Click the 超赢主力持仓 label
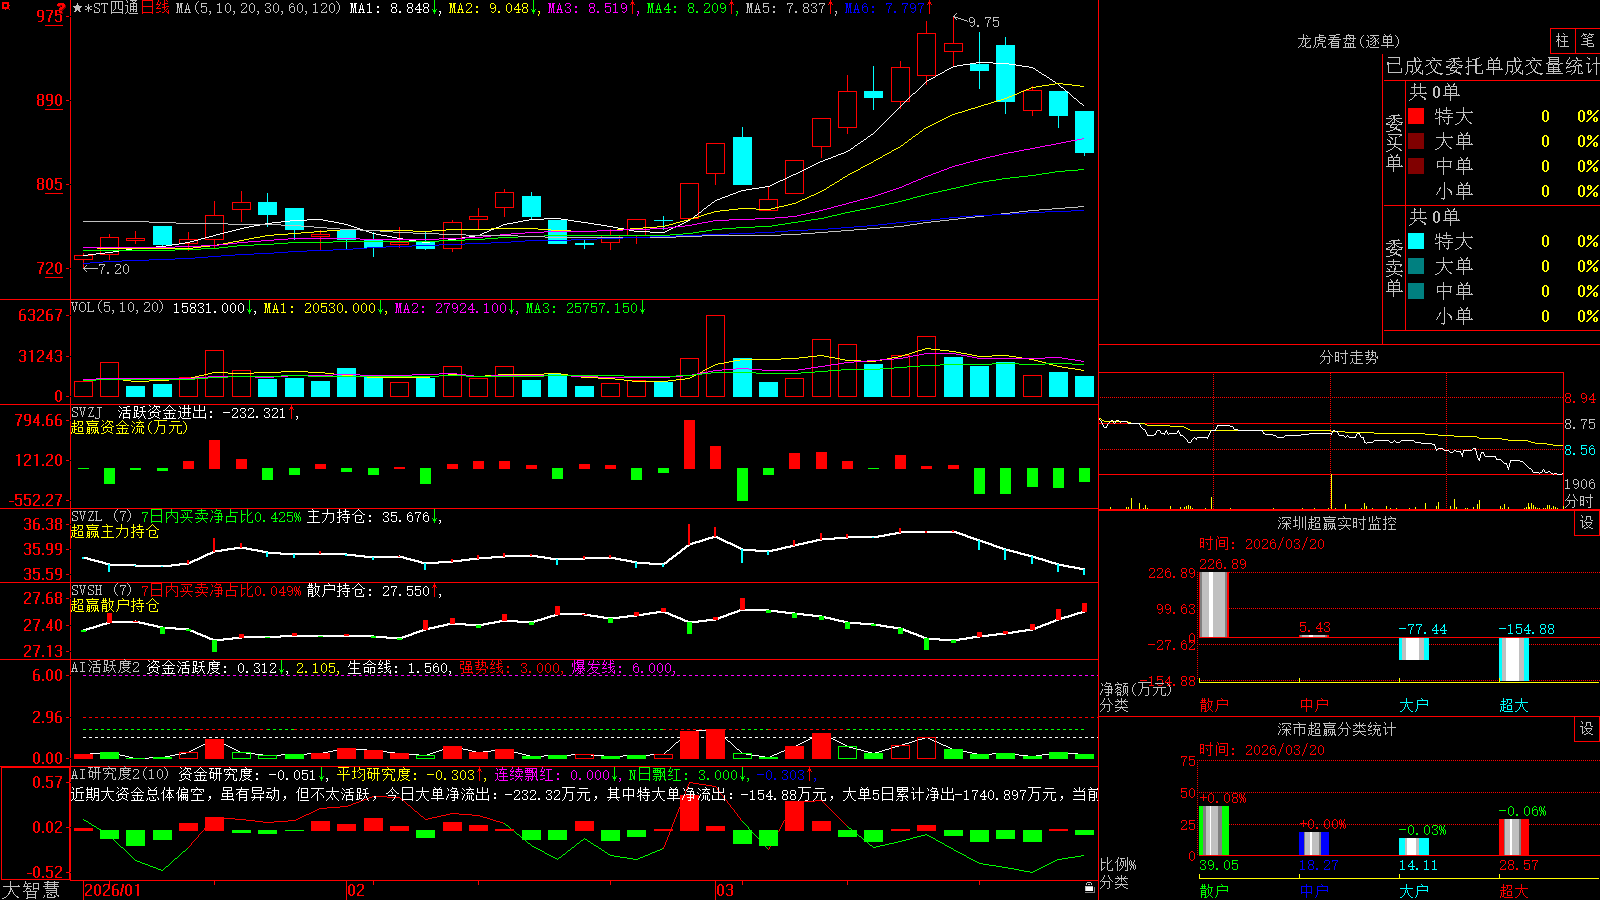The width and height of the screenshot is (1600, 900). click(115, 532)
